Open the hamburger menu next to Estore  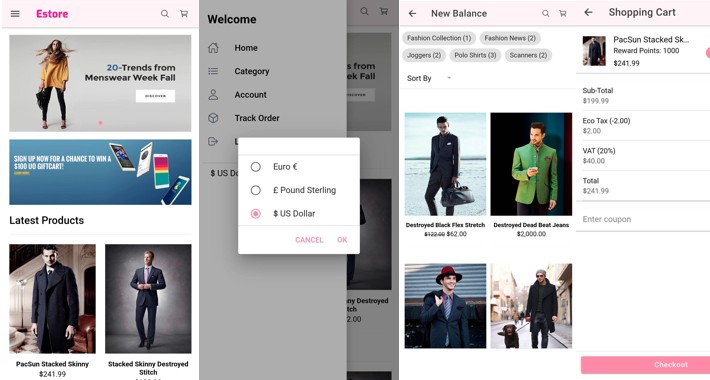(x=15, y=14)
